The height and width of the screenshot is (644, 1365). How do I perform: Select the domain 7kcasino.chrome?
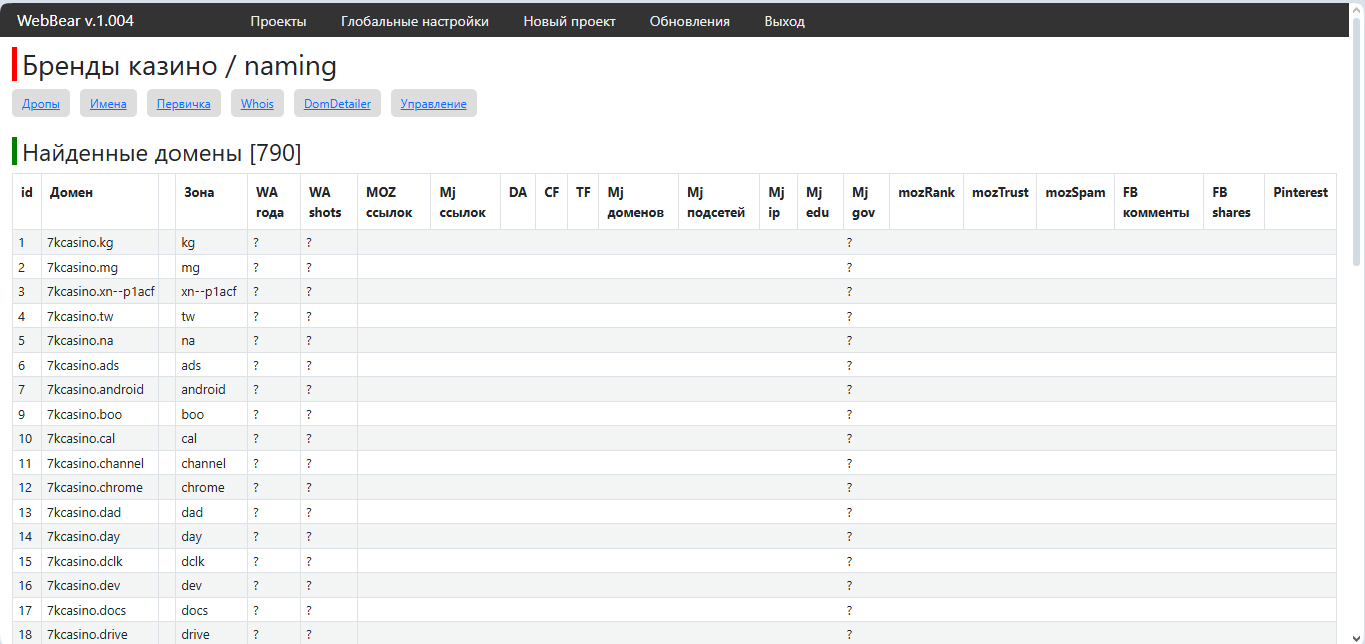point(95,487)
